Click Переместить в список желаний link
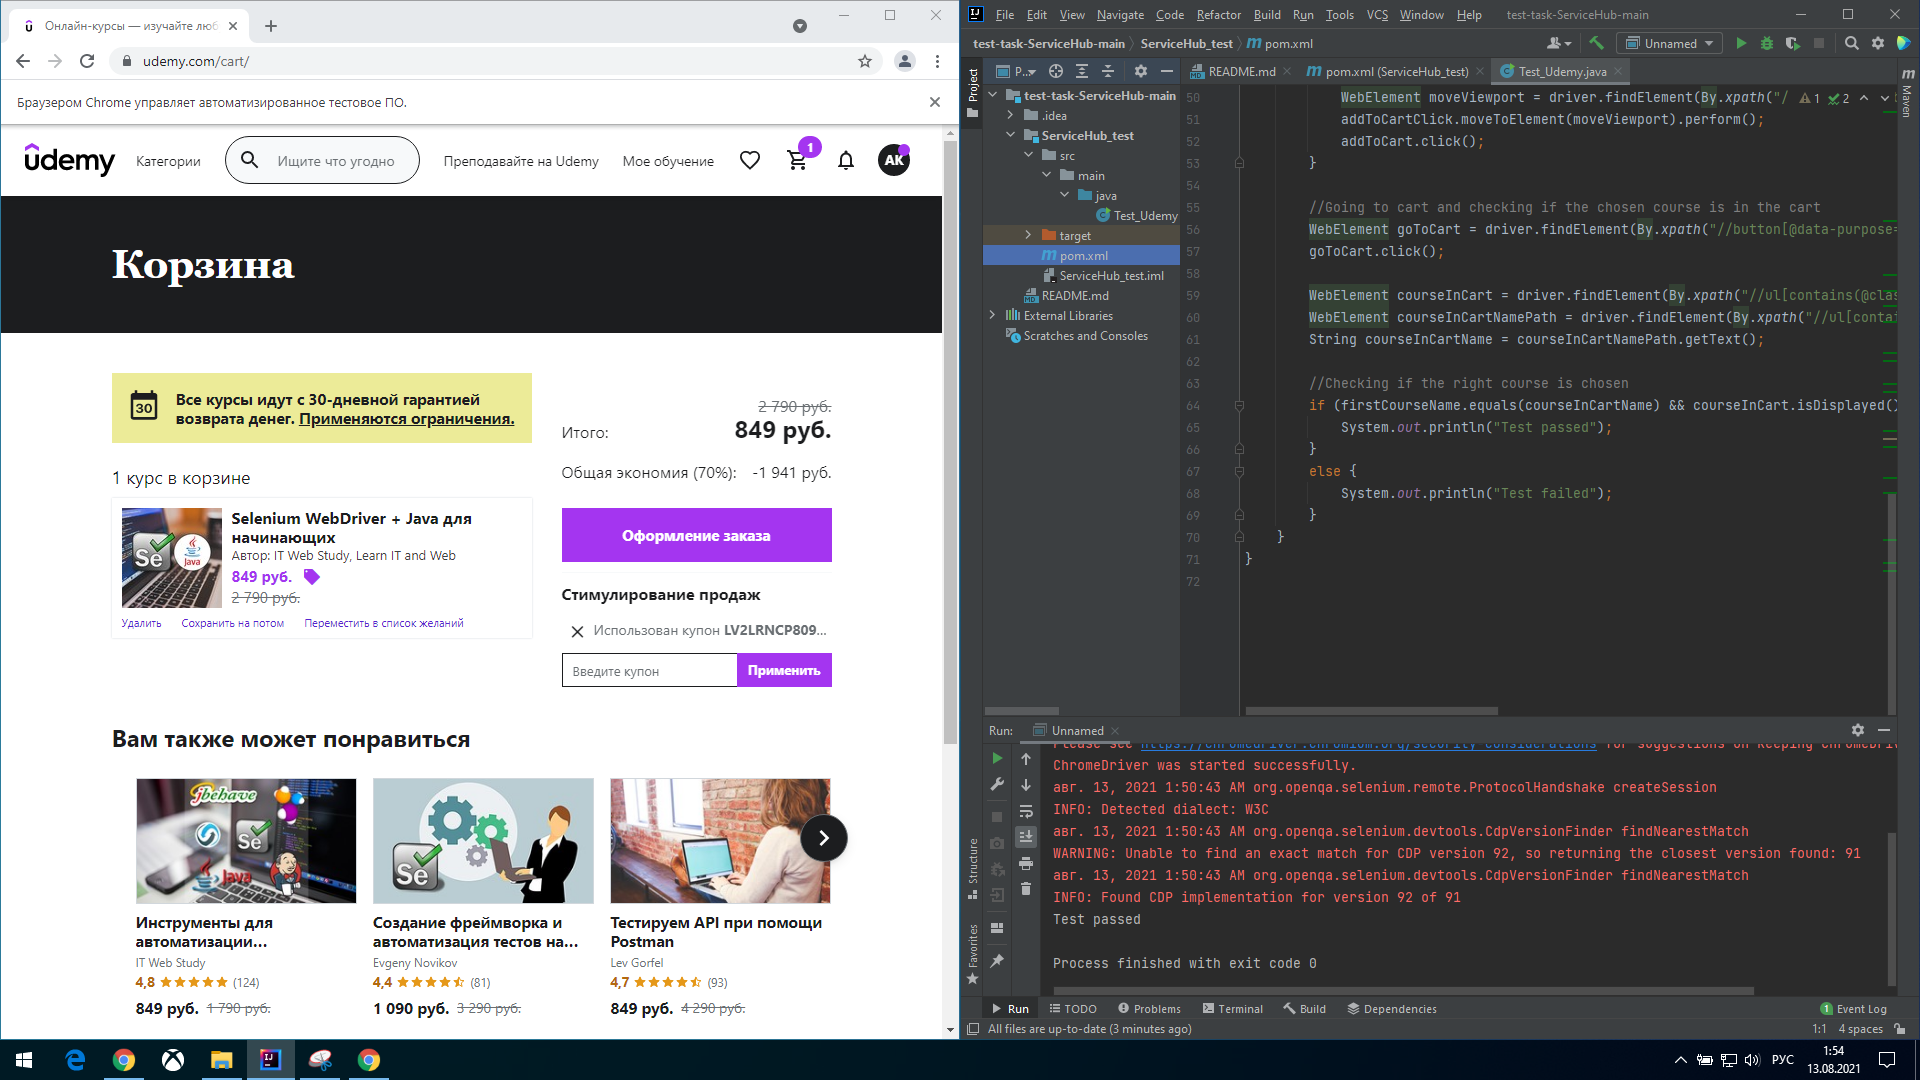Screen dimensions: 1920x1080 [384, 623]
